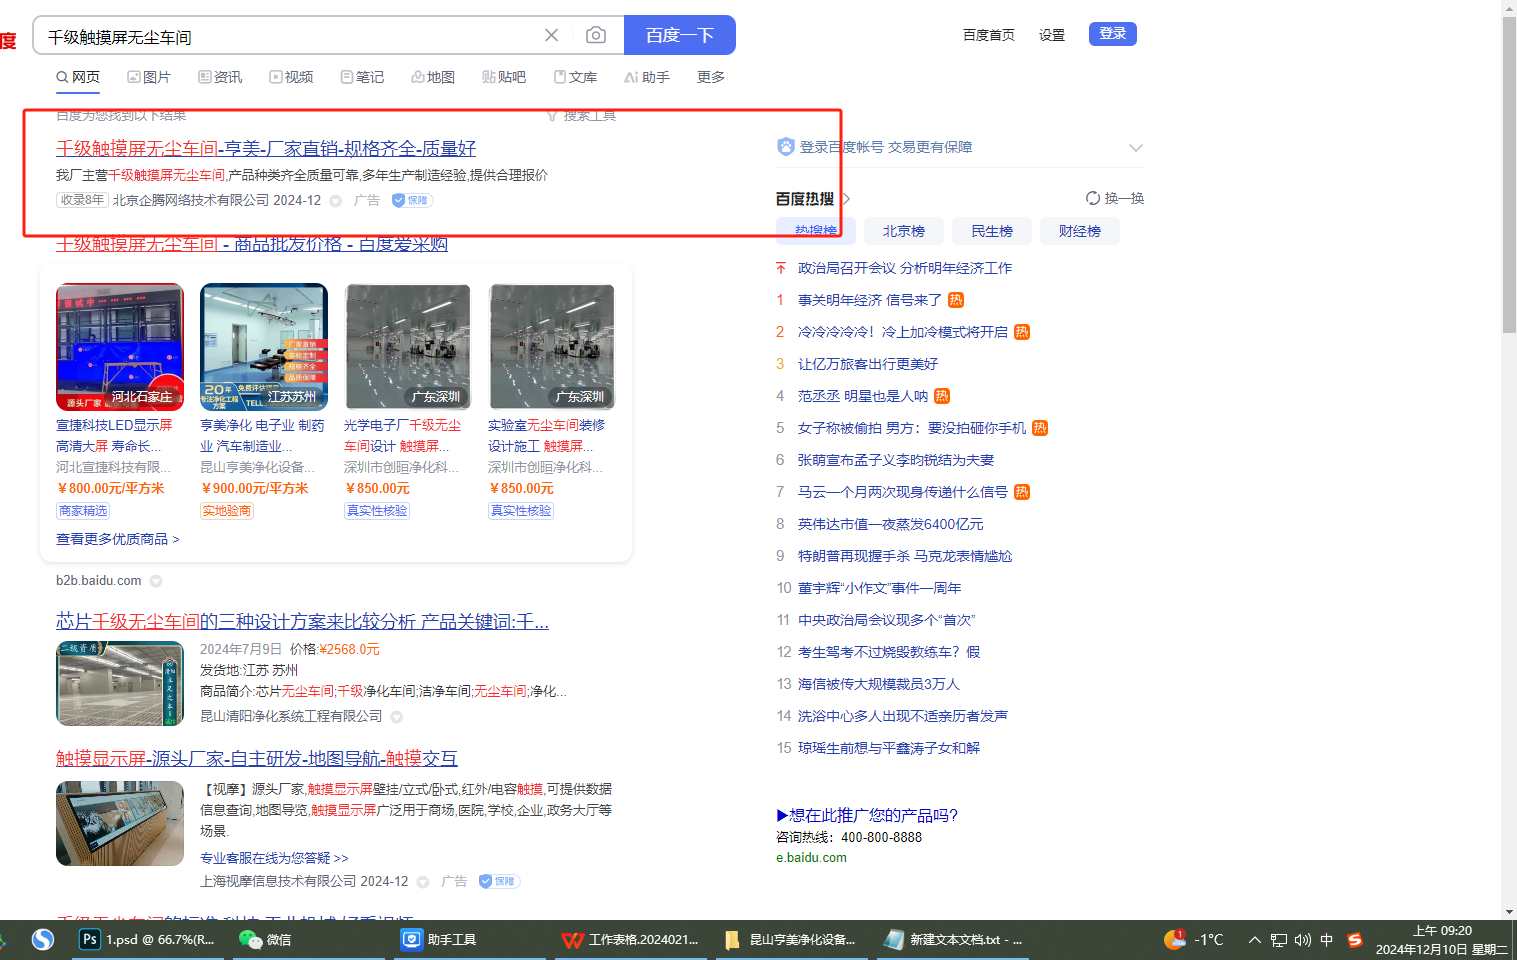
Task: Open hot topic 政治局召开会议 分析明年经济工作
Action: (905, 268)
